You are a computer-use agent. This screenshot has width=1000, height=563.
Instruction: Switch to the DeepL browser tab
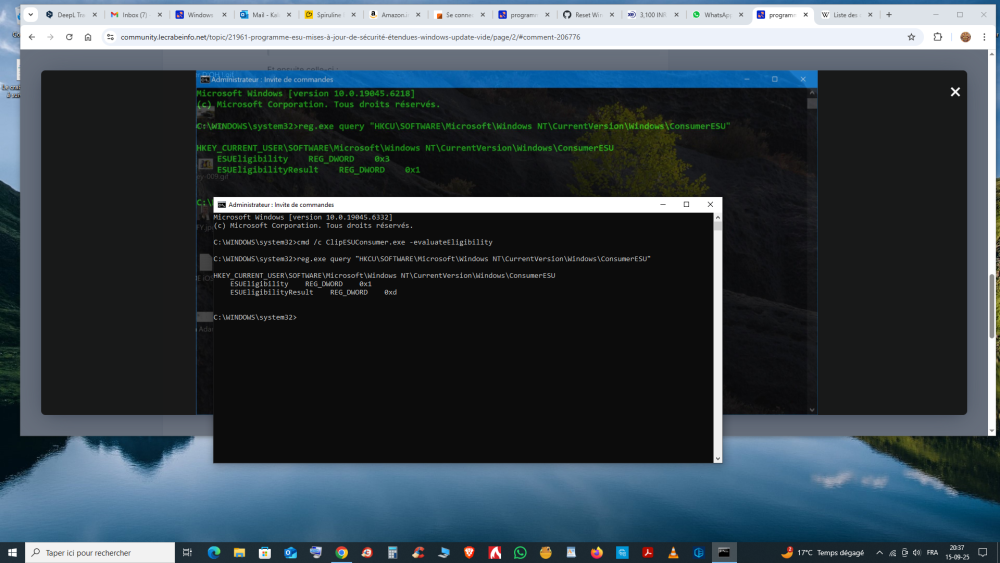coord(73,15)
